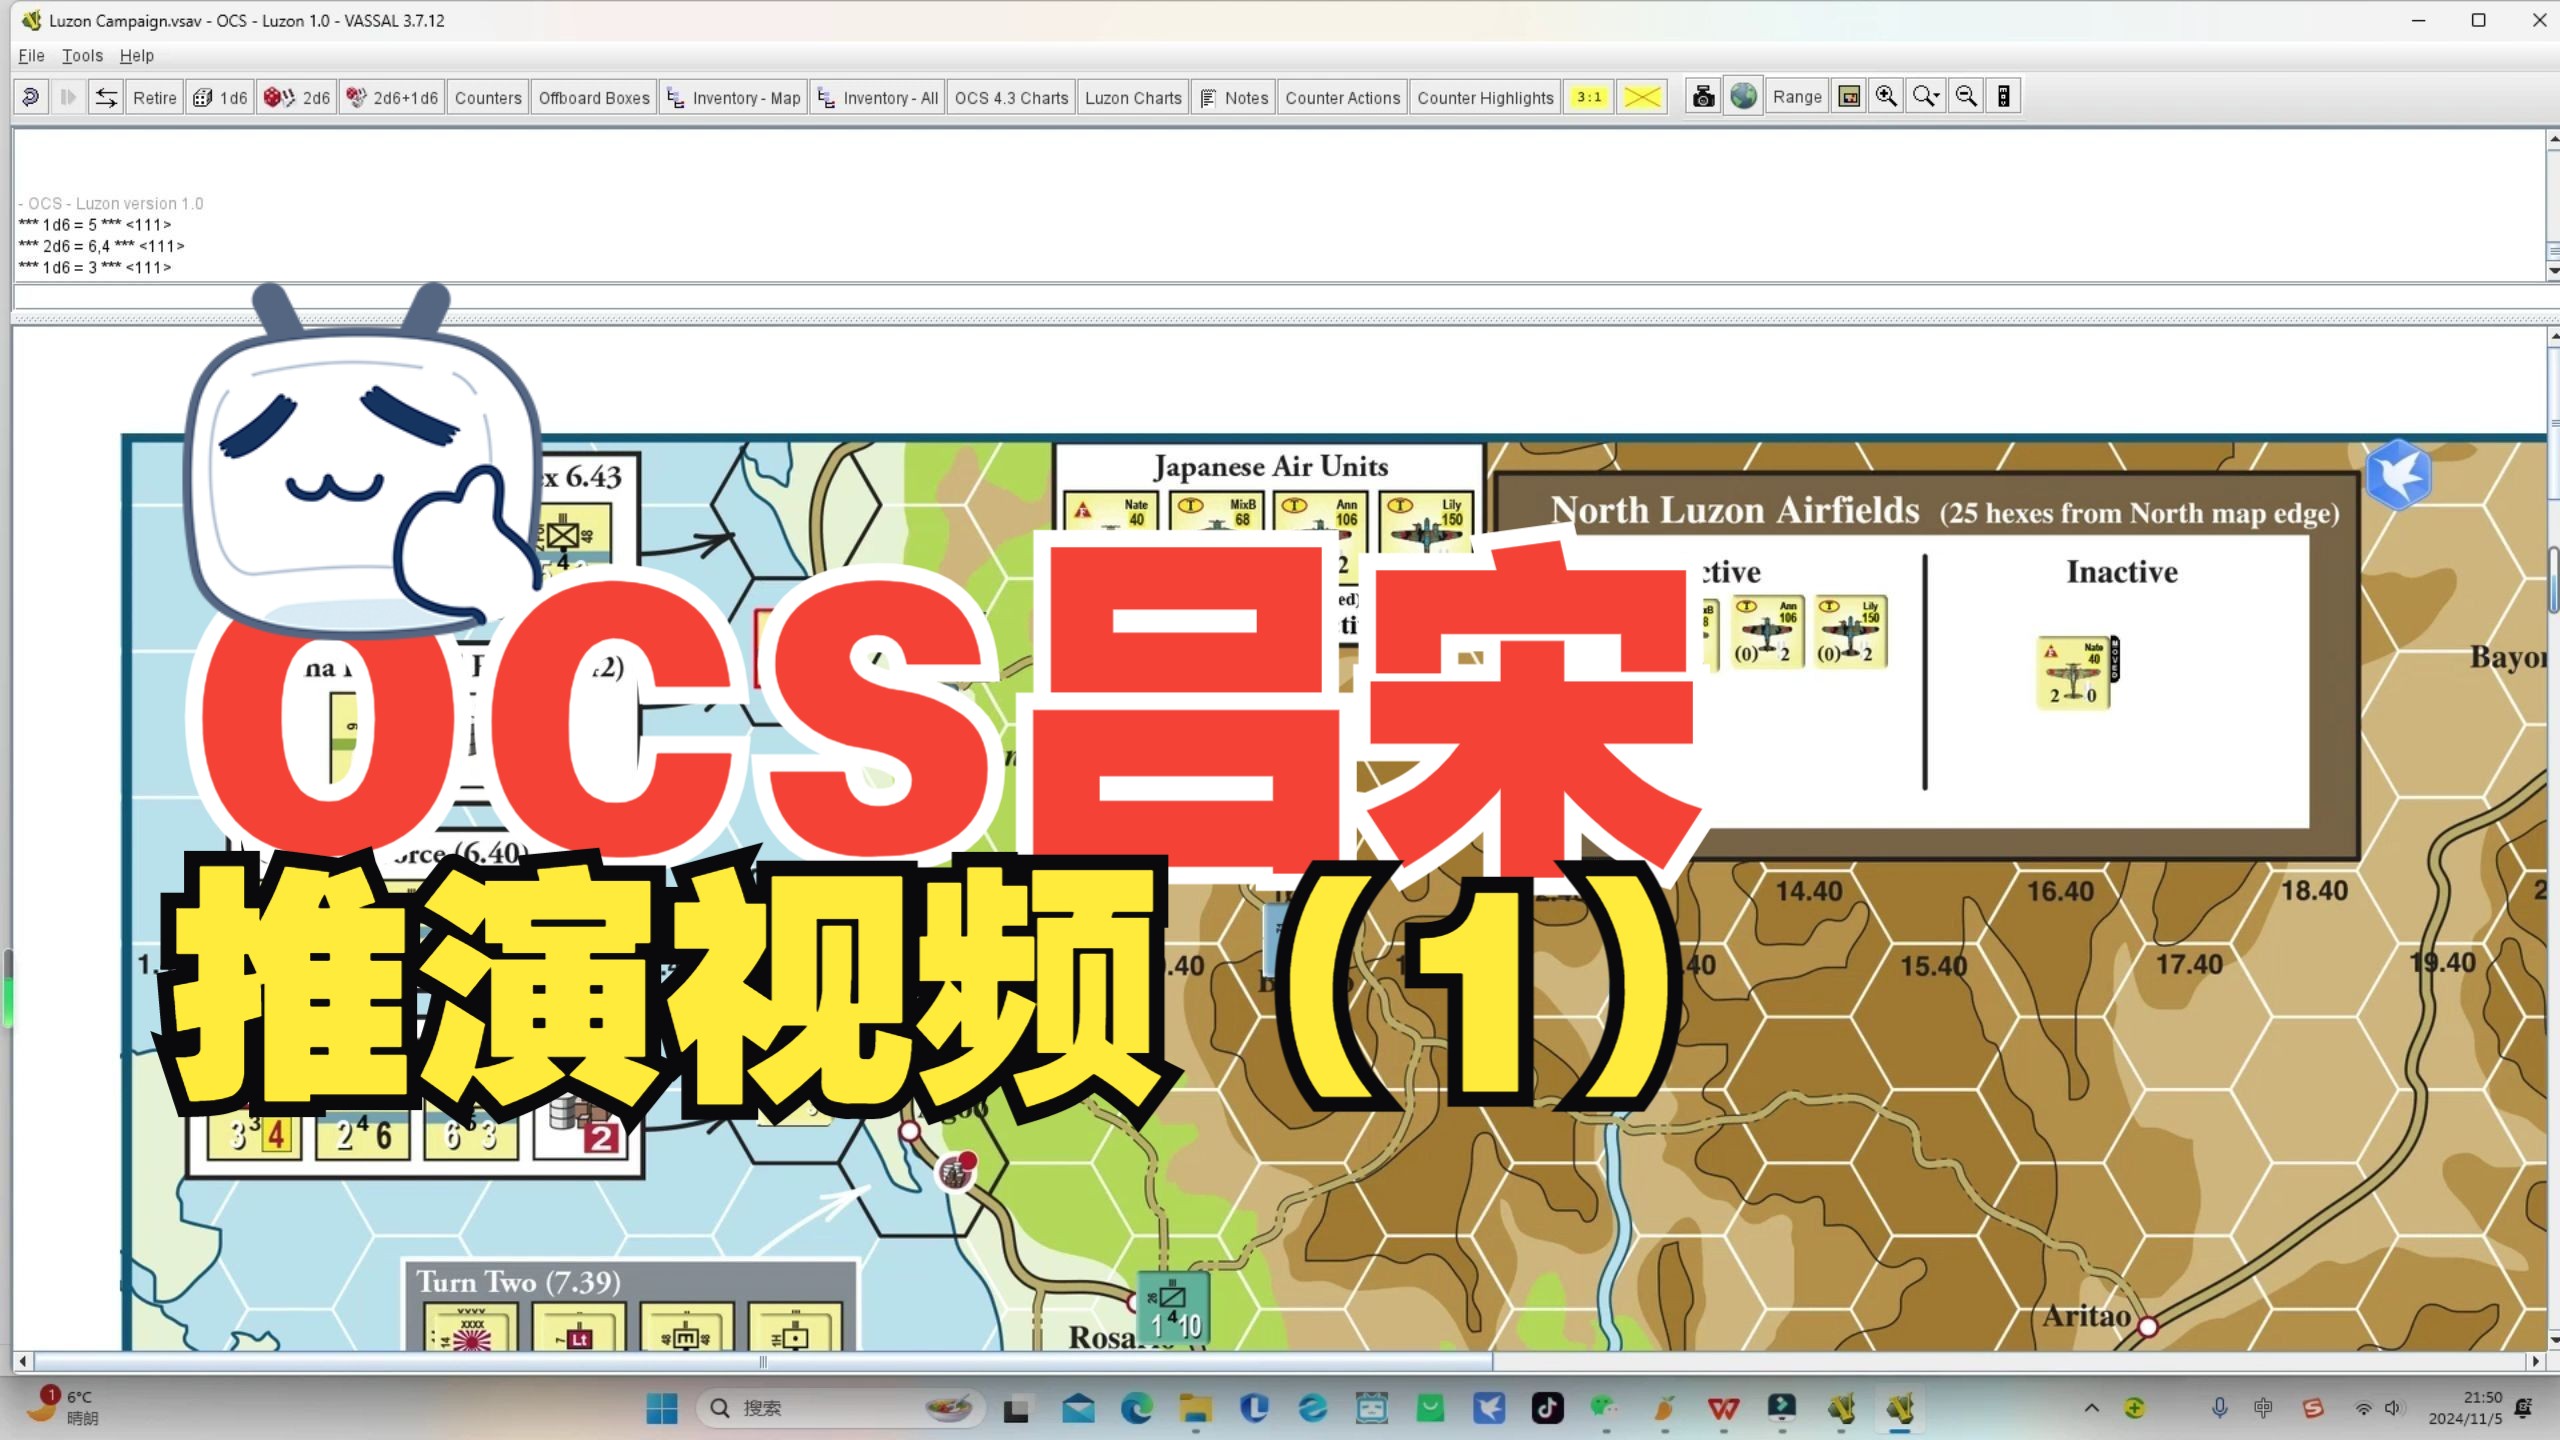Select the Ann 106 plane in Active box

tap(1767, 631)
